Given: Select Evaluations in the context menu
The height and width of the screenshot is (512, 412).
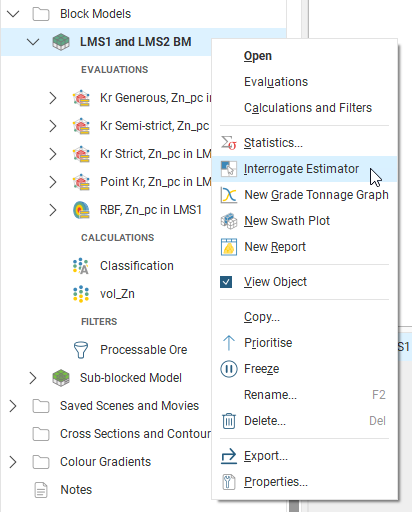Looking at the screenshot, I should click(276, 82).
